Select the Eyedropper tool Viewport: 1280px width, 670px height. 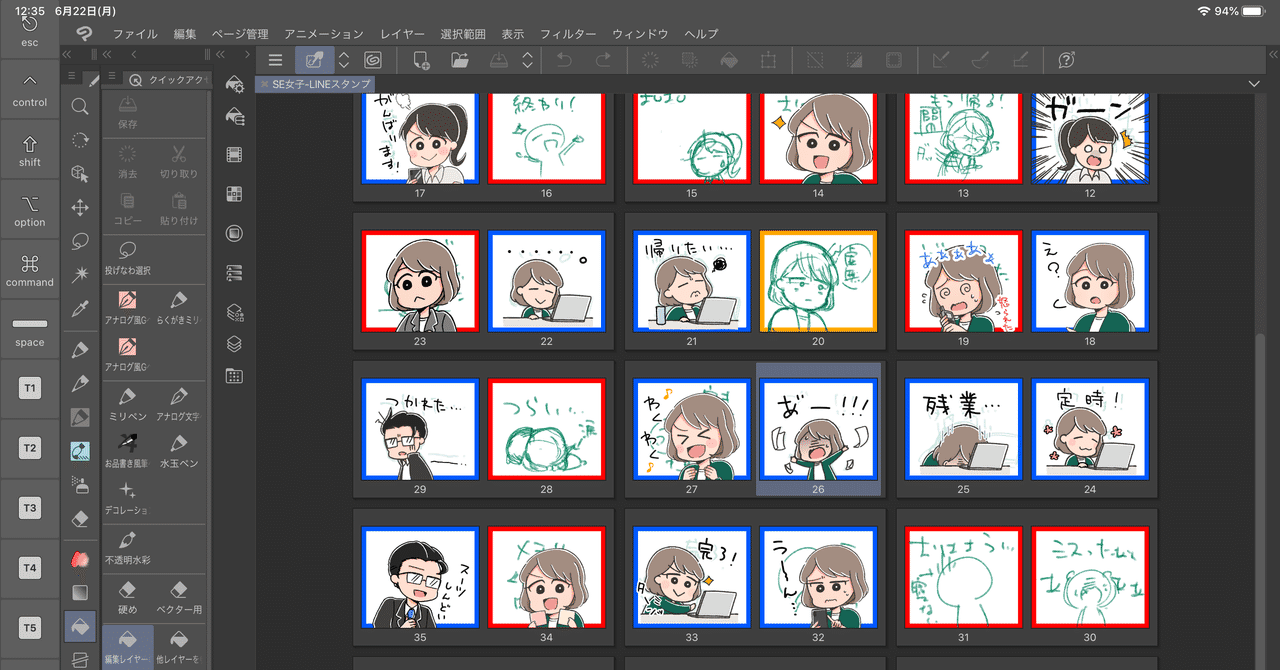point(80,309)
